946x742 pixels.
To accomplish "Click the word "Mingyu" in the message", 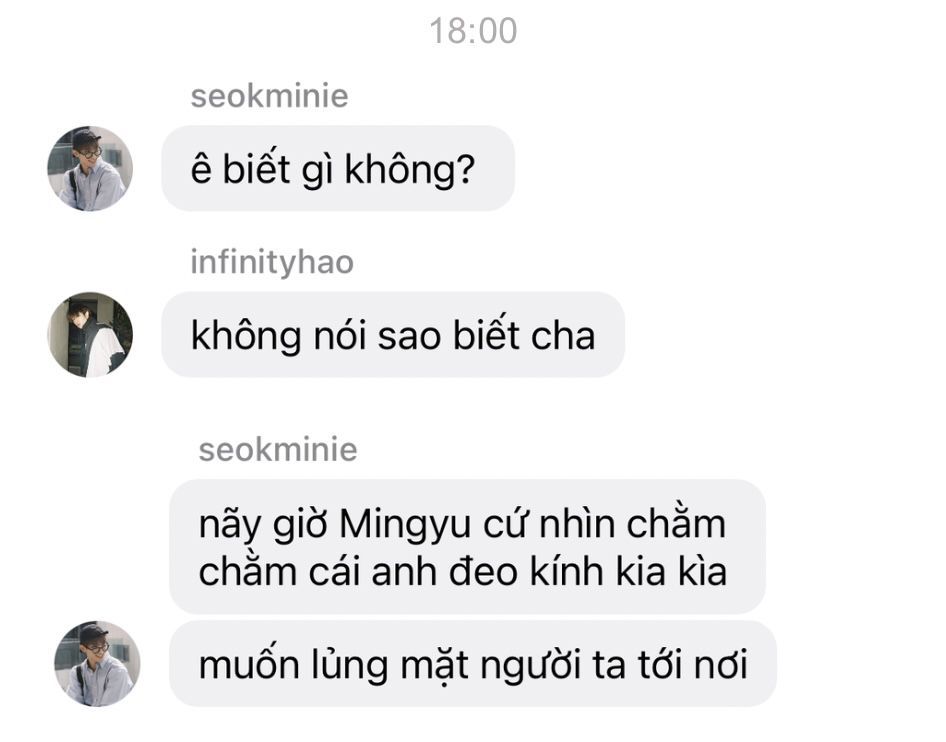I will (x=405, y=525).
